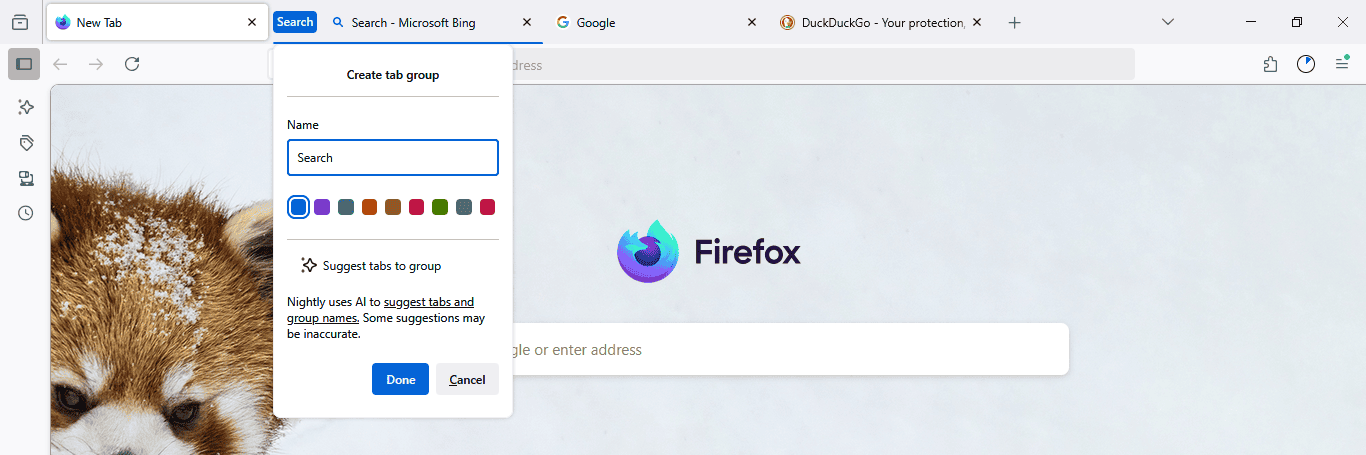Go back one page

(x=60, y=64)
